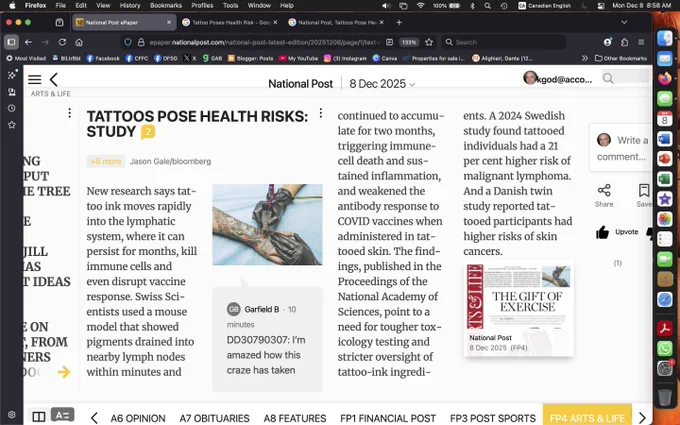Image resolution: width=680 pixels, height=425 pixels.
Task: Focus the Firefox search box
Action: [504, 42]
